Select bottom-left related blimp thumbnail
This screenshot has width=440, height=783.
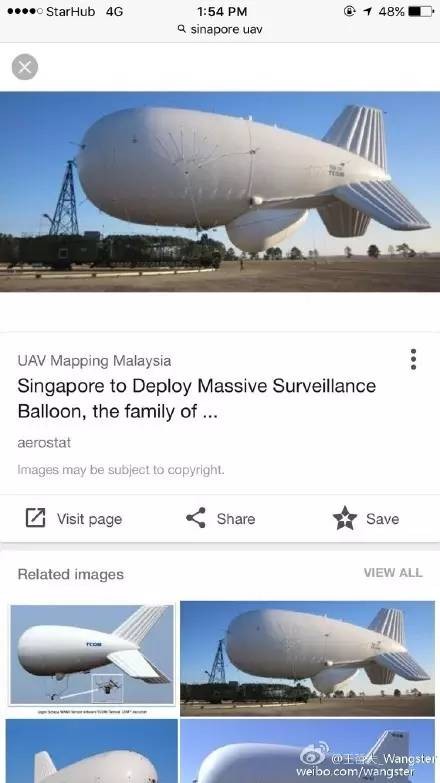click(x=92, y=751)
